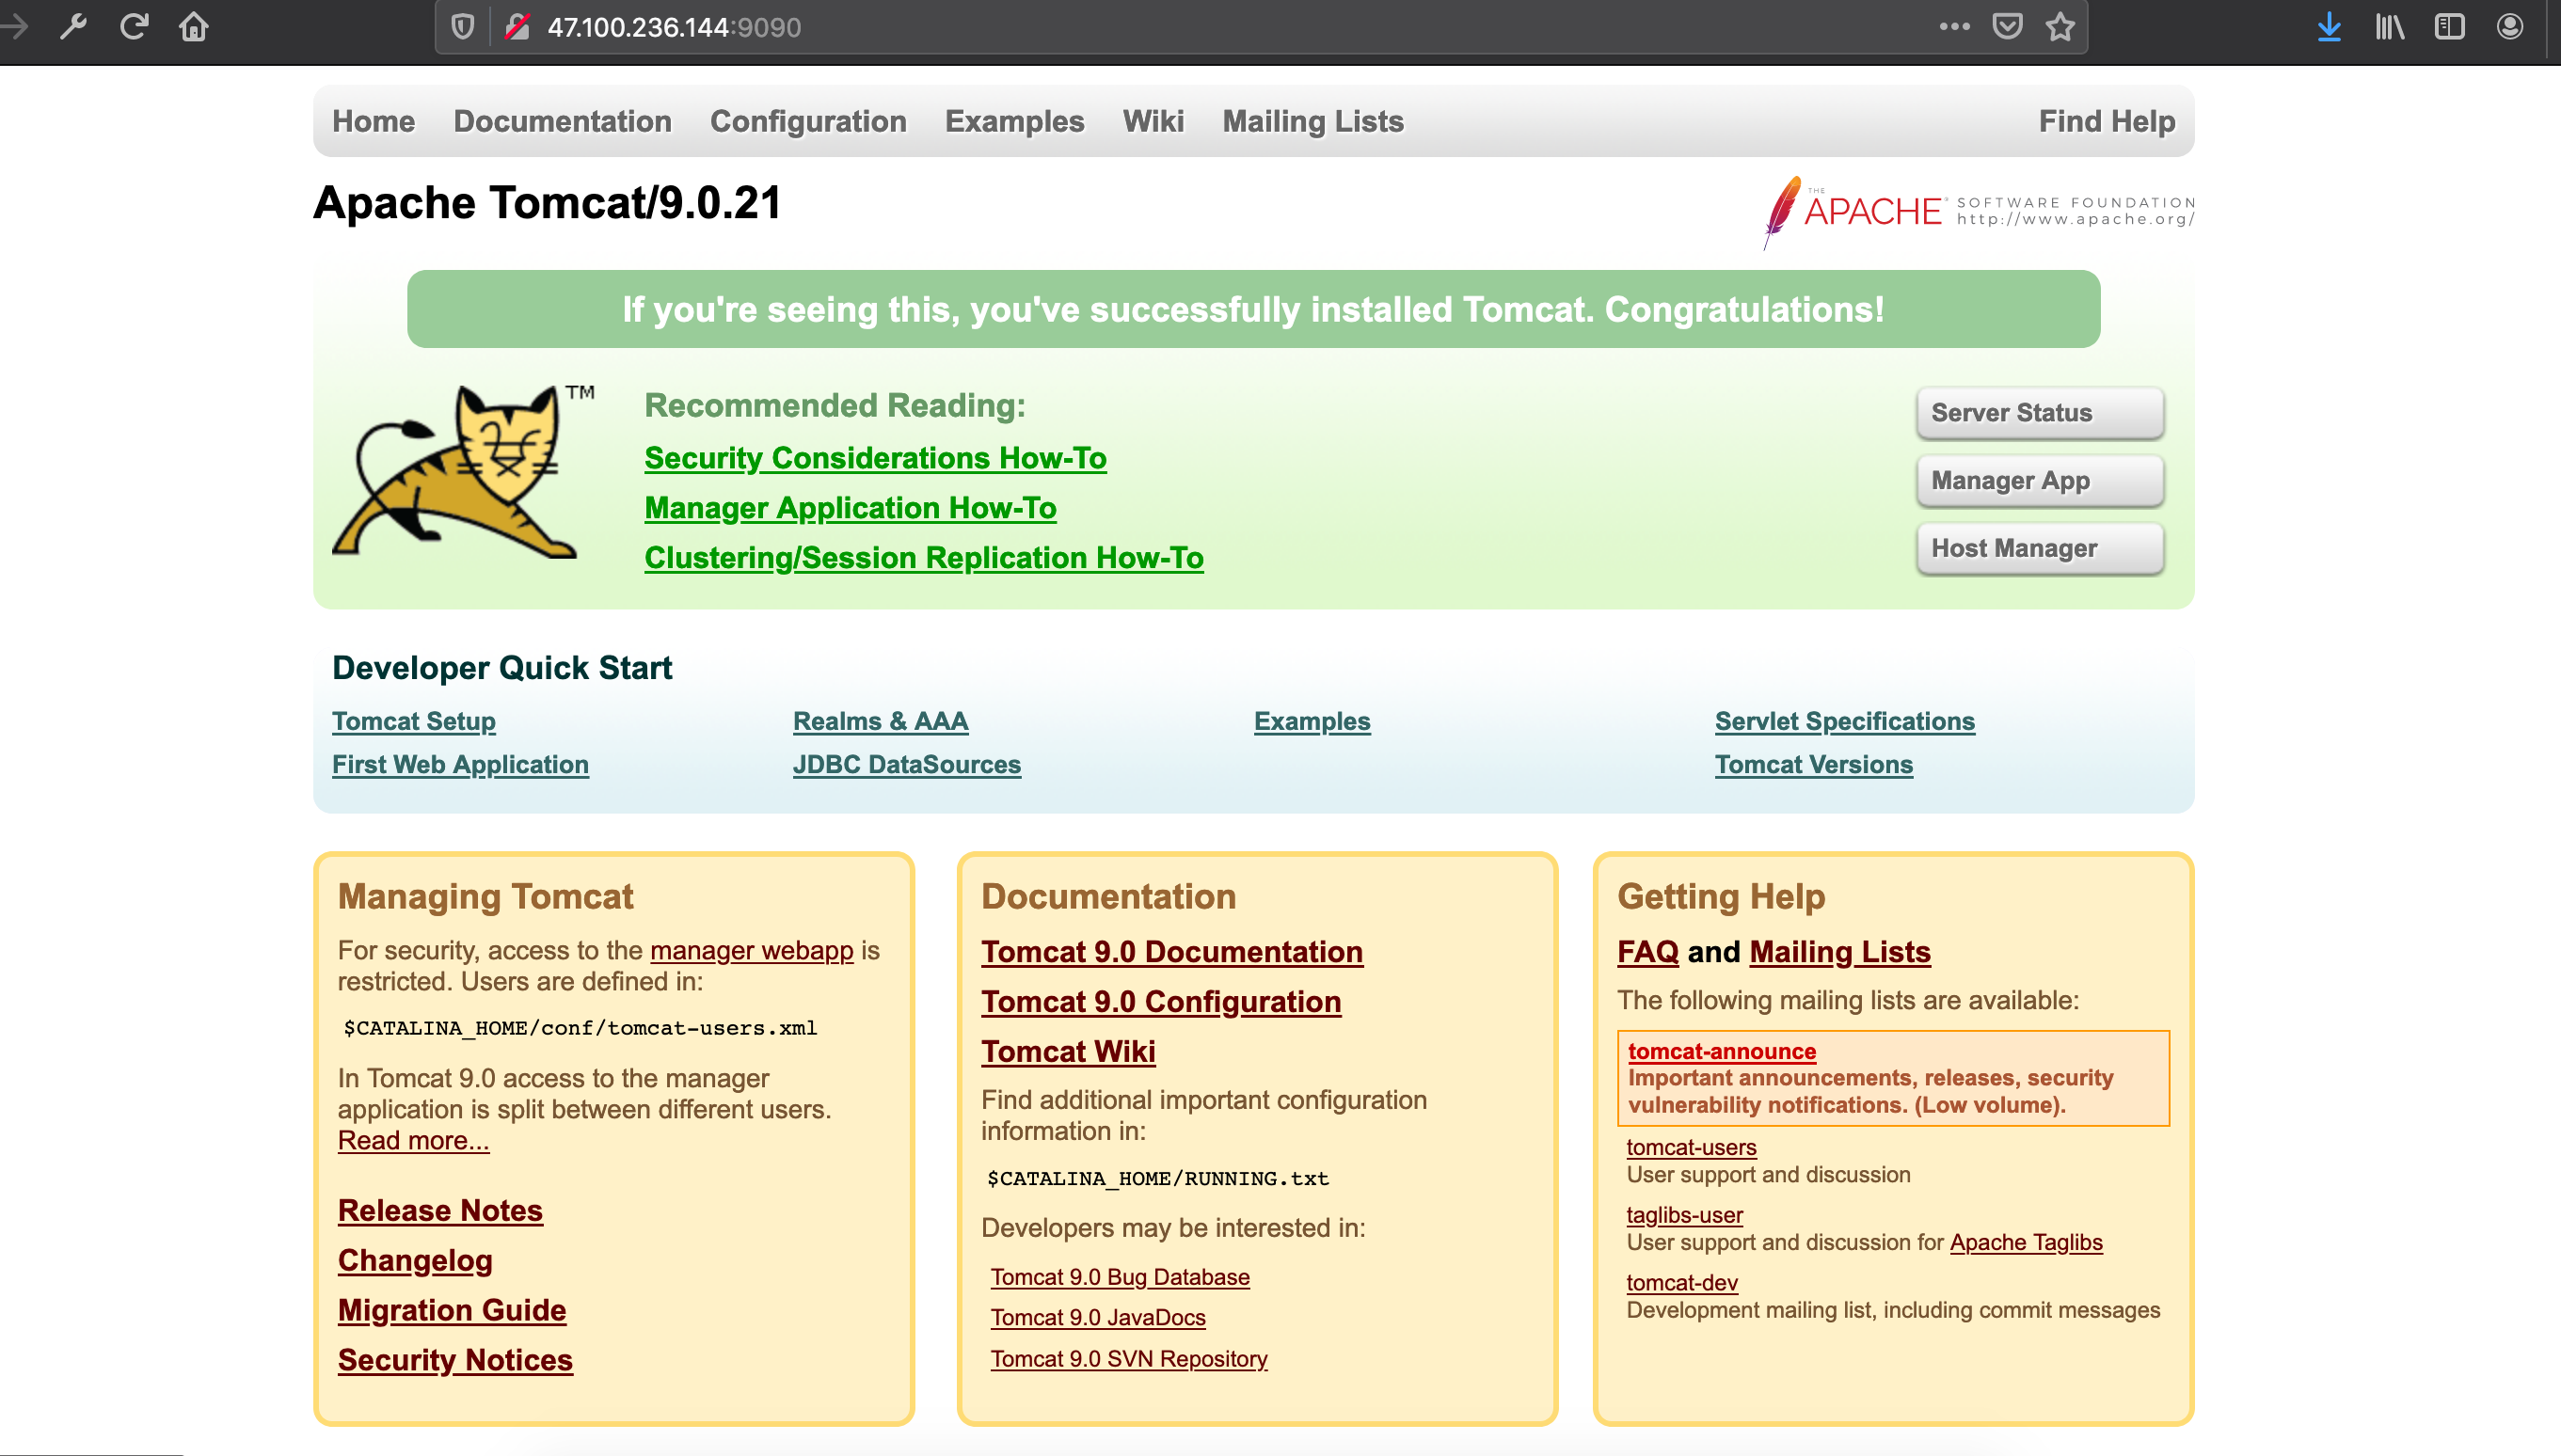Viewport: 2561px width, 1456px height.
Task: Open Tomcat 9.0 Configuration link
Action: click(1161, 1002)
